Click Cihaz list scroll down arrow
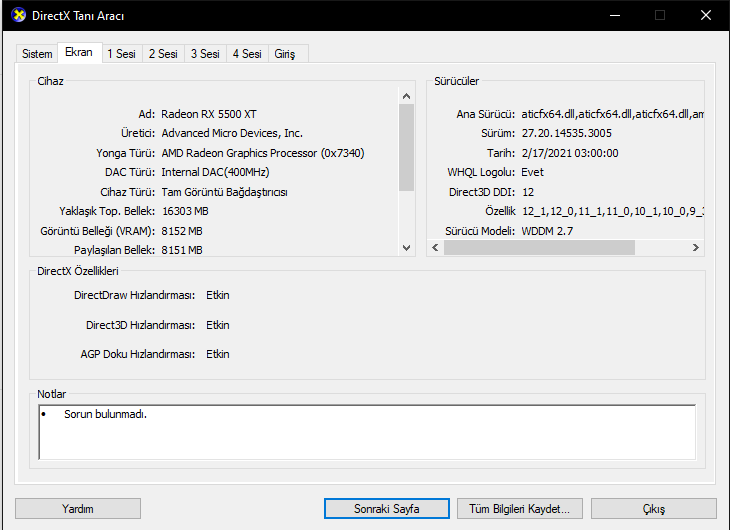The image size is (730, 530). (x=406, y=248)
